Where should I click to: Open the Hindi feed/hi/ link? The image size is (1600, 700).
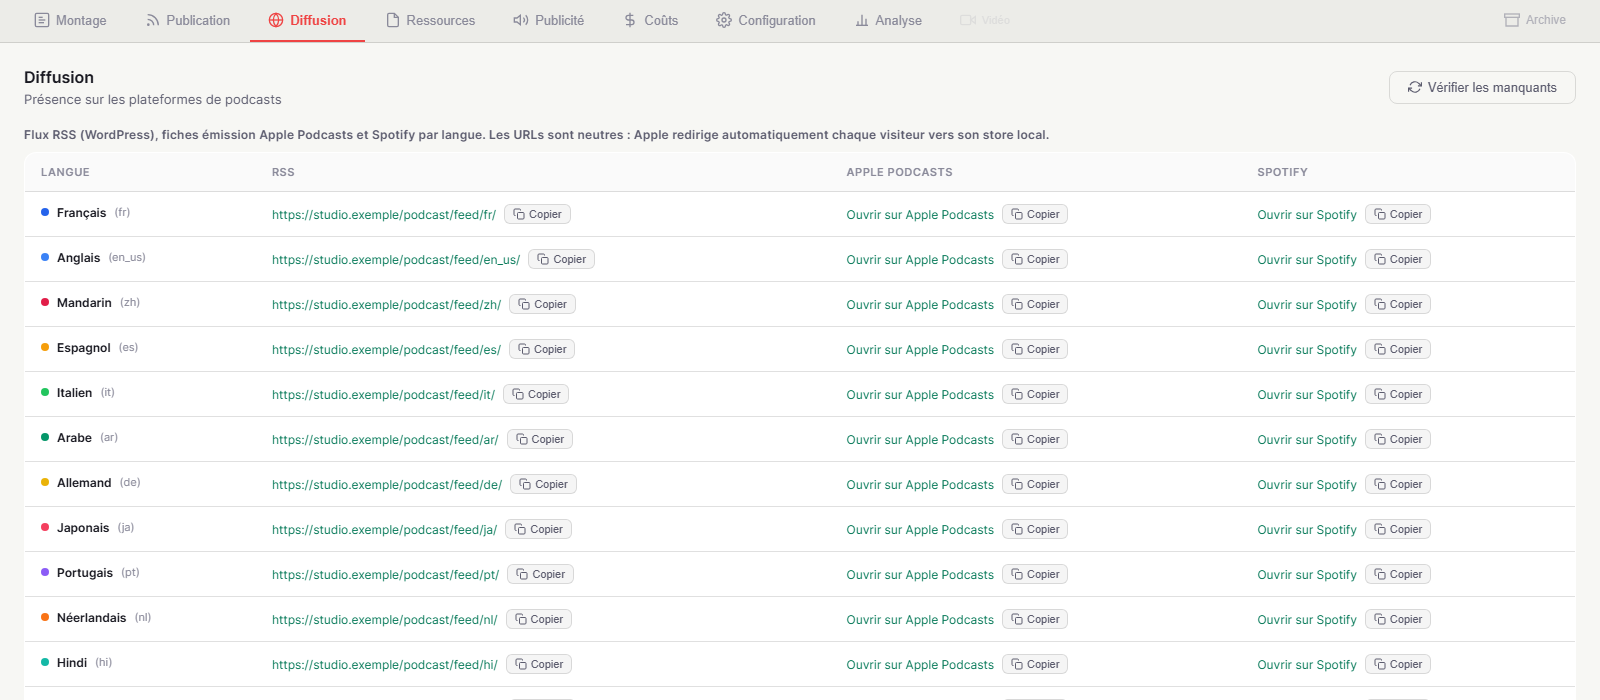click(385, 665)
